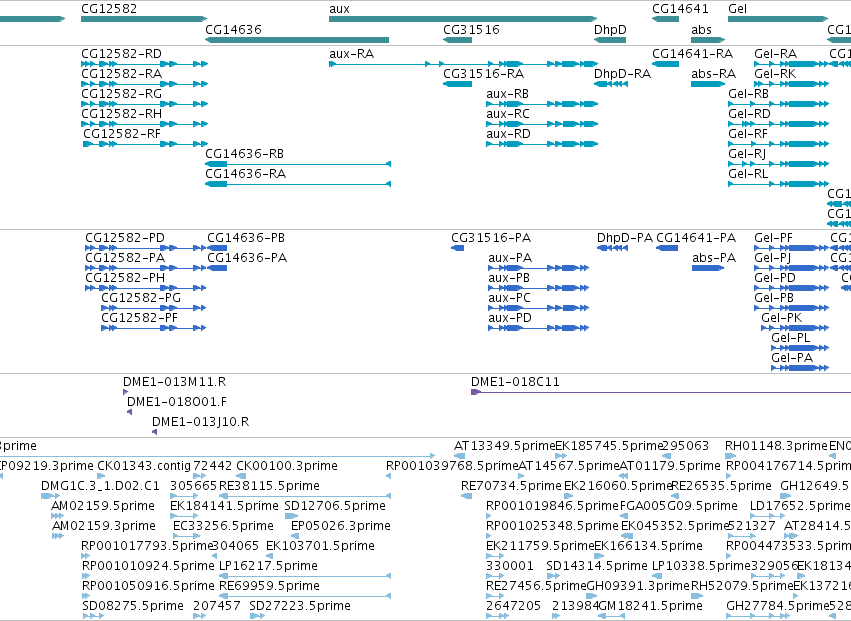Select the CG31516 gene label
The image size is (851, 621).
[x=471, y=29]
